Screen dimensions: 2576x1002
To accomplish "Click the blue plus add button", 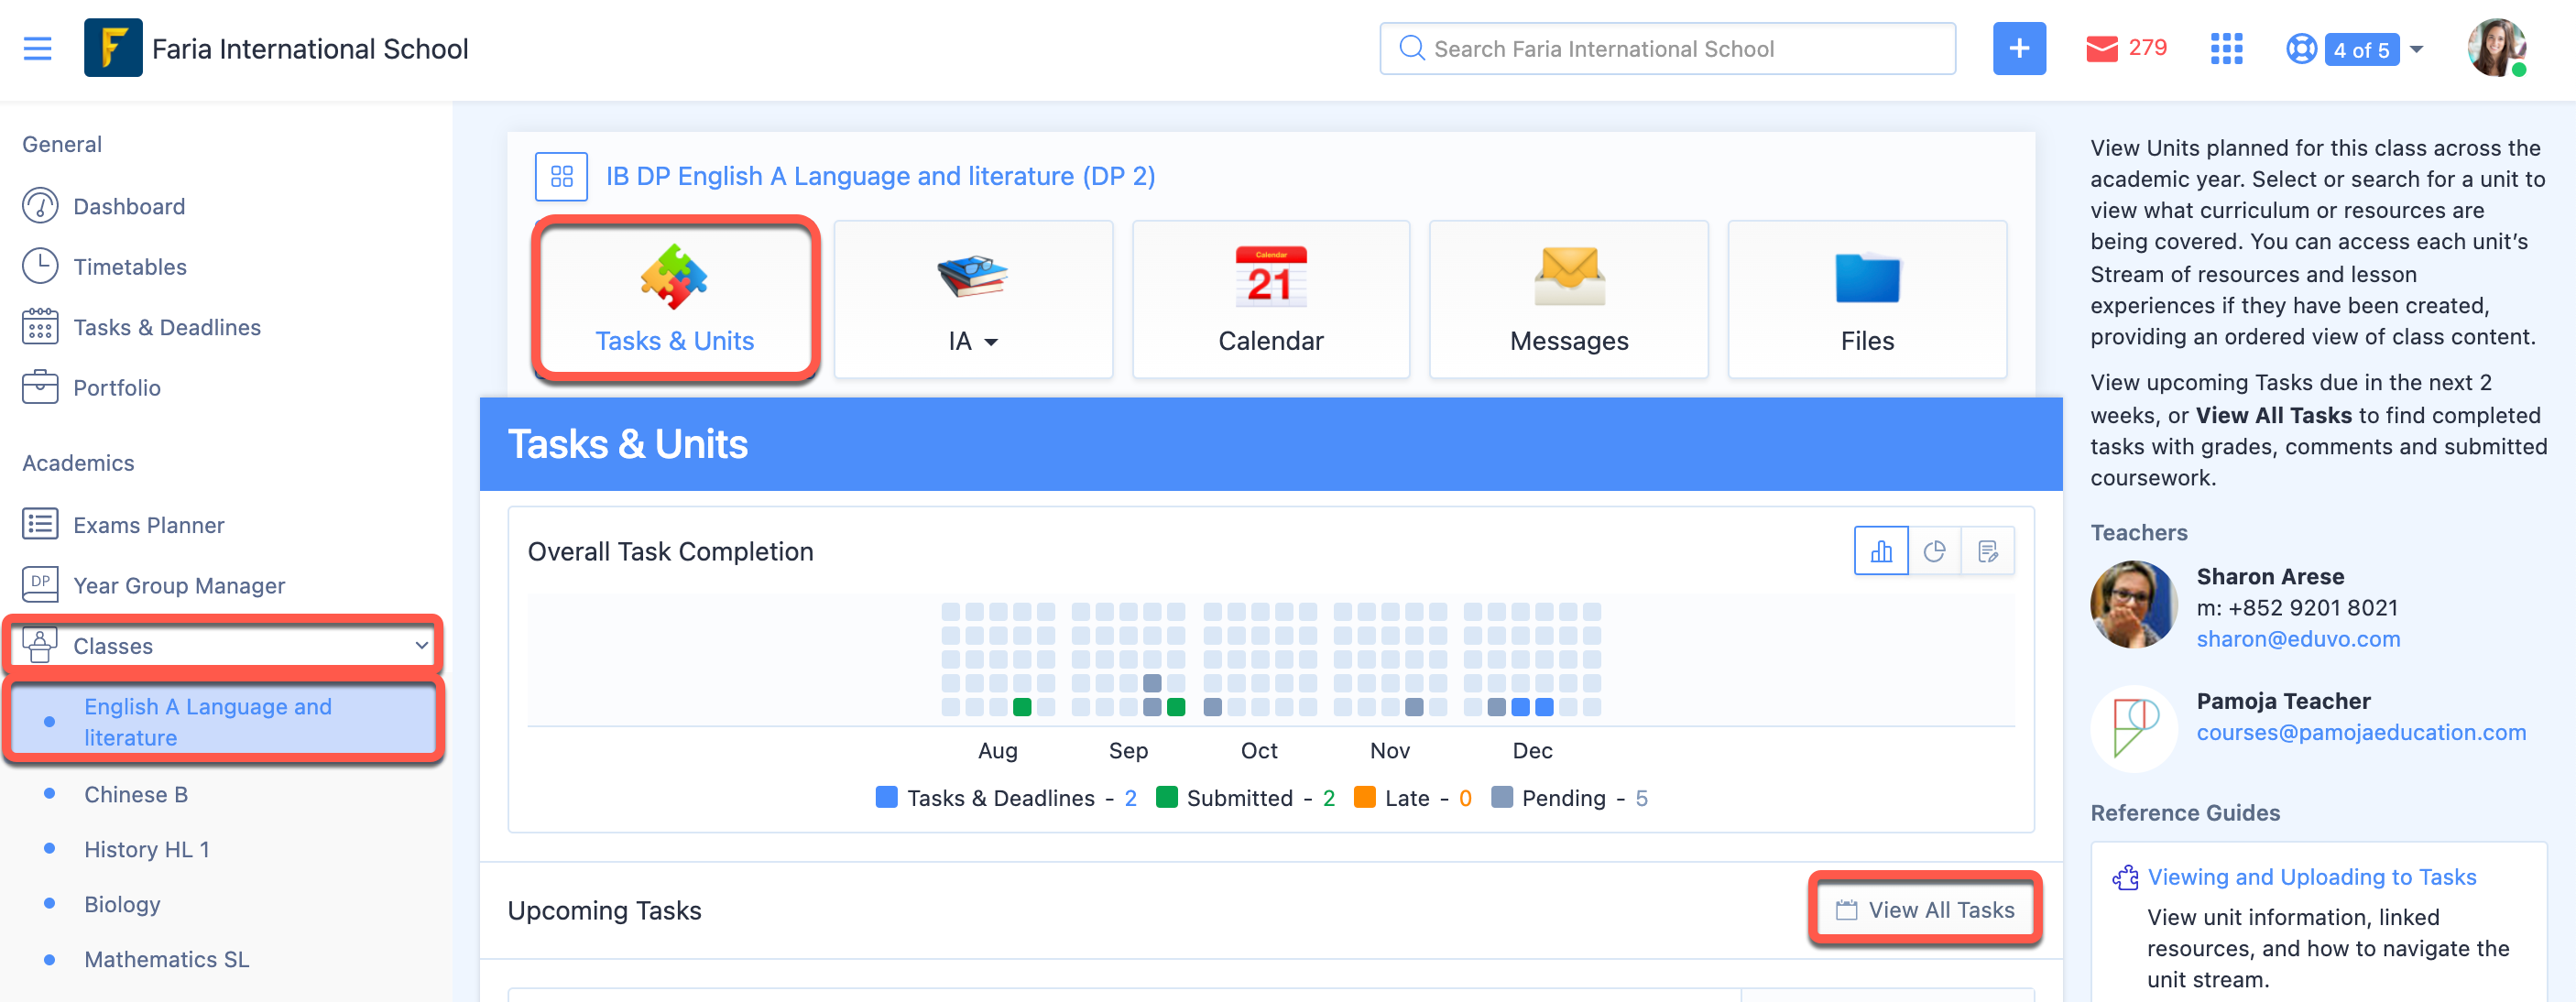I will [x=2019, y=48].
